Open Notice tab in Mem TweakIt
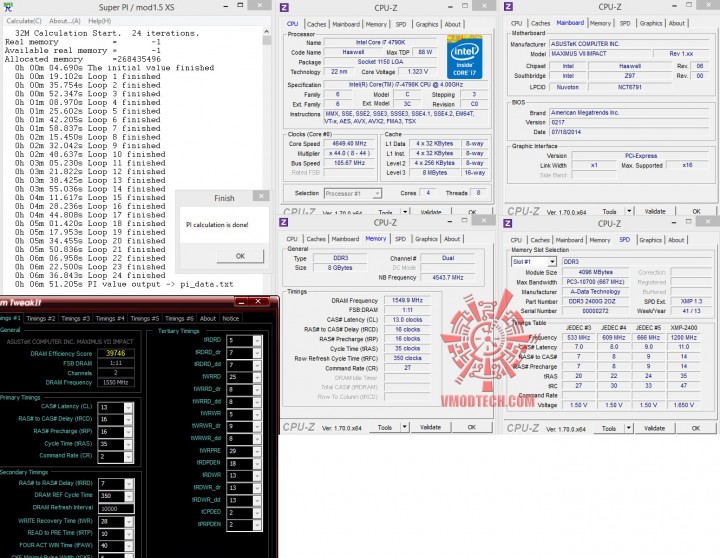Image resolution: width=720 pixels, height=558 pixels. (231, 318)
